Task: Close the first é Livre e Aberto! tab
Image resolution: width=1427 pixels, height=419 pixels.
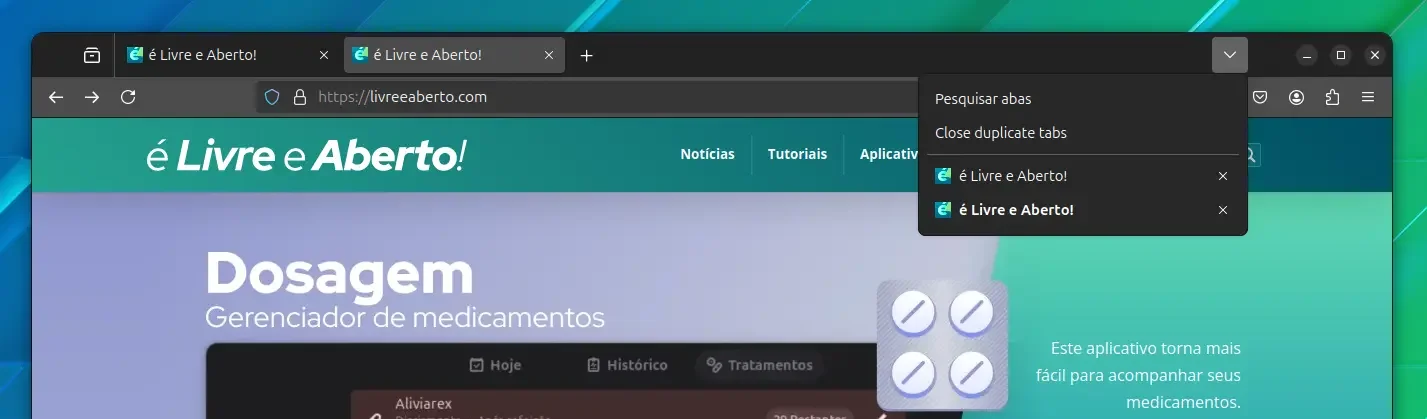Action: click(323, 55)
